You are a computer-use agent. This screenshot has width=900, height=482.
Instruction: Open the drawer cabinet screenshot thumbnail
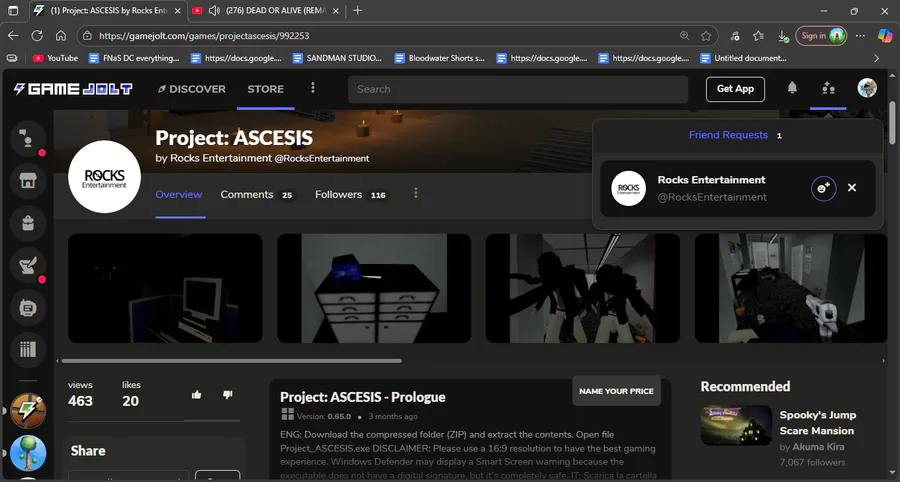pos(374,288)
